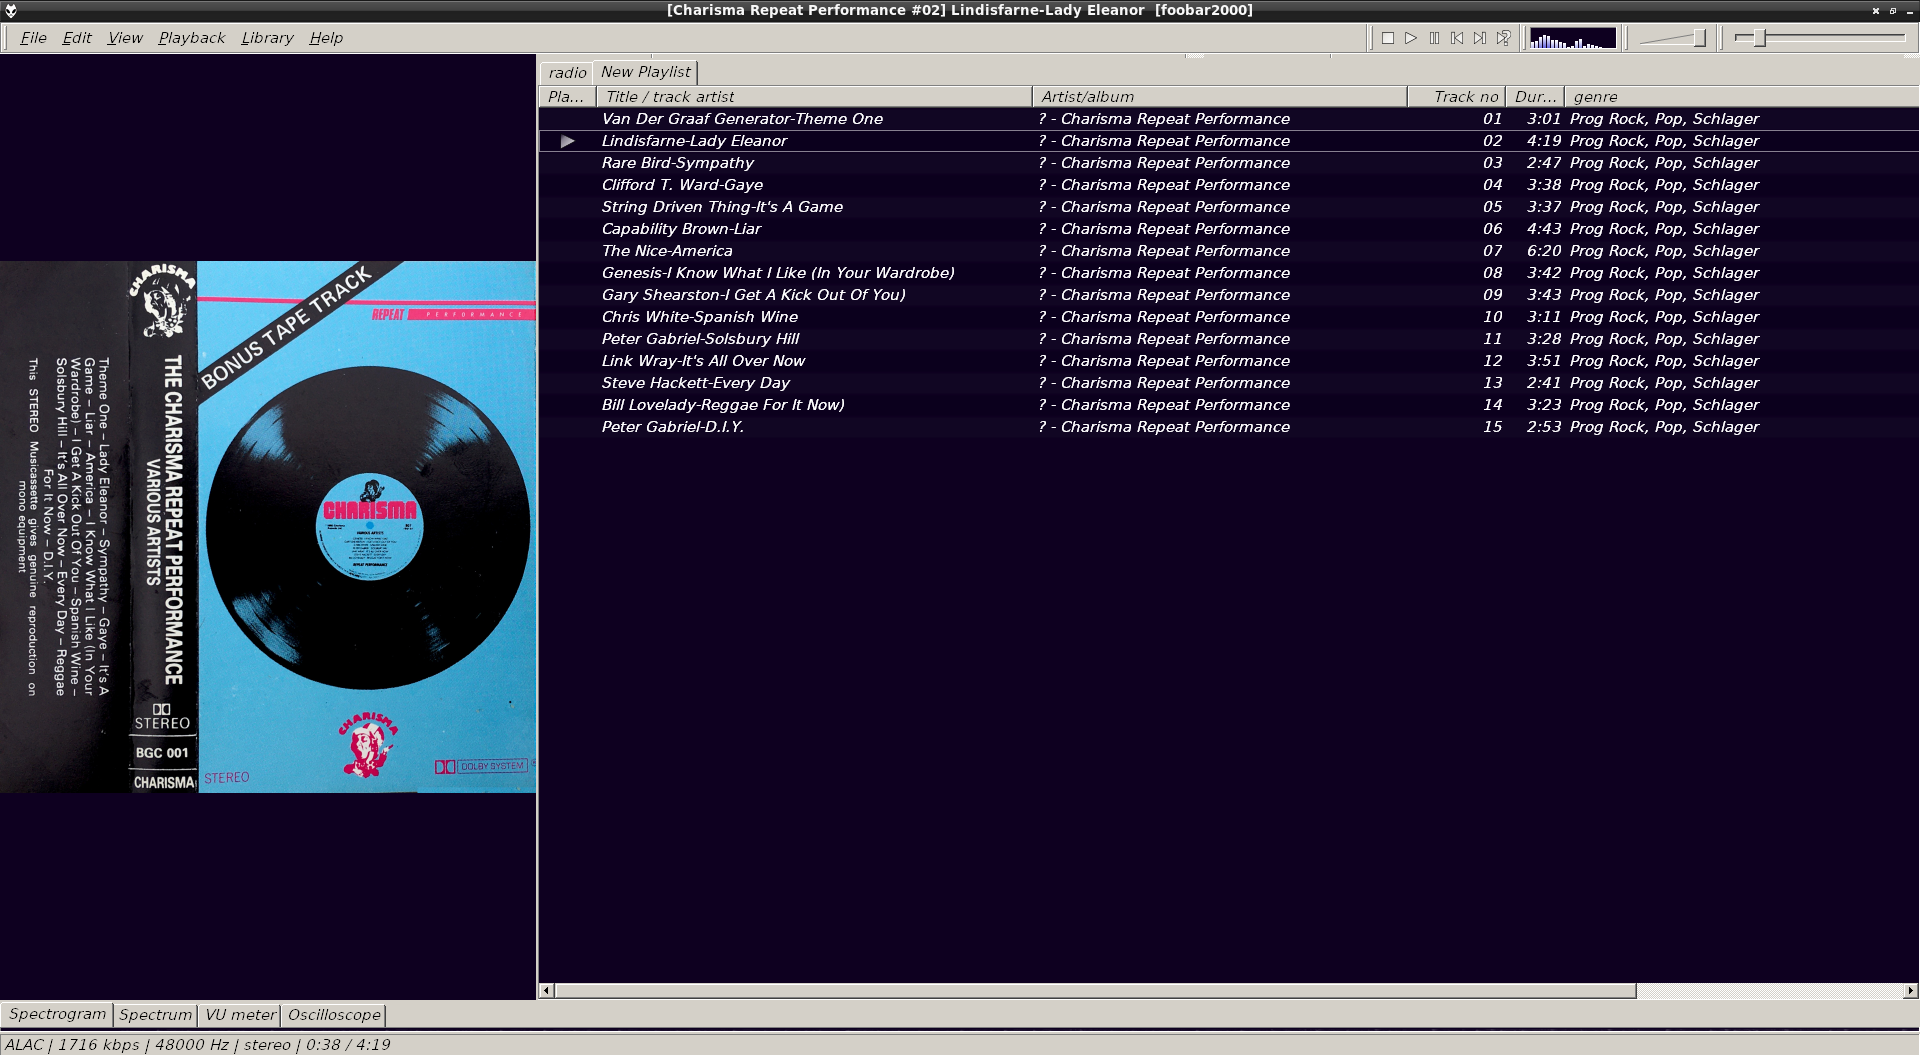Screen dimensions: 1920x1056
Task: Select Peter Gabriel-Solsbury Hill track
Action: coord(1228,339)
